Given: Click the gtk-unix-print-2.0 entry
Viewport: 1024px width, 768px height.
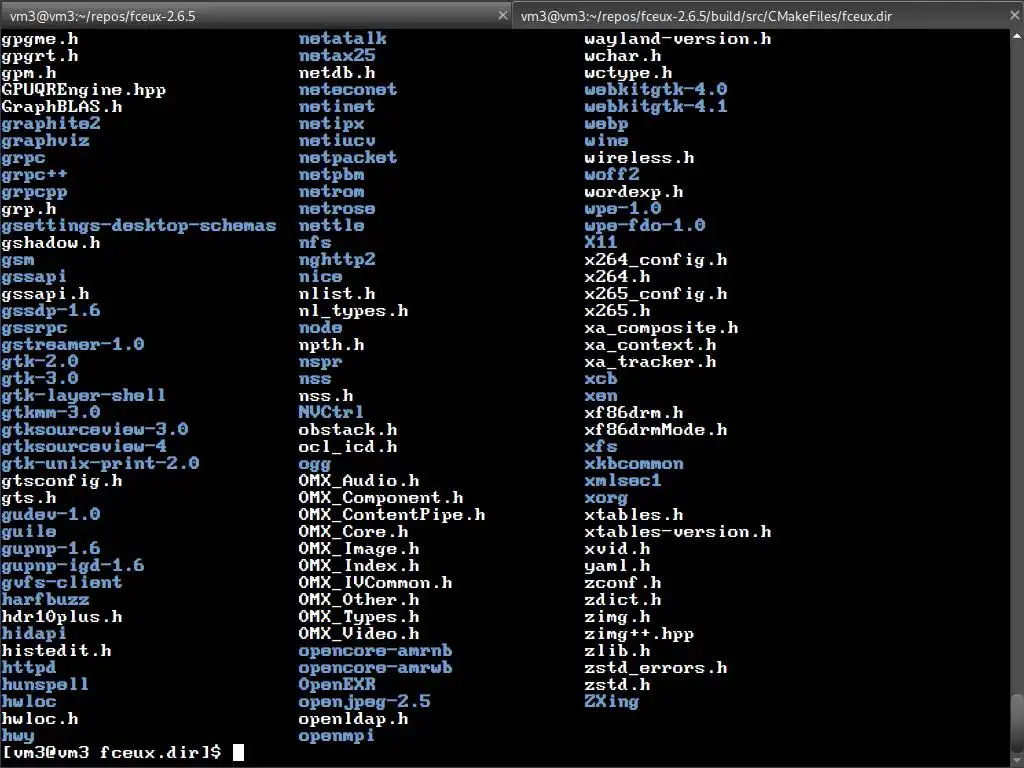Looking at the screenshot, I should [x=100, y=463].
